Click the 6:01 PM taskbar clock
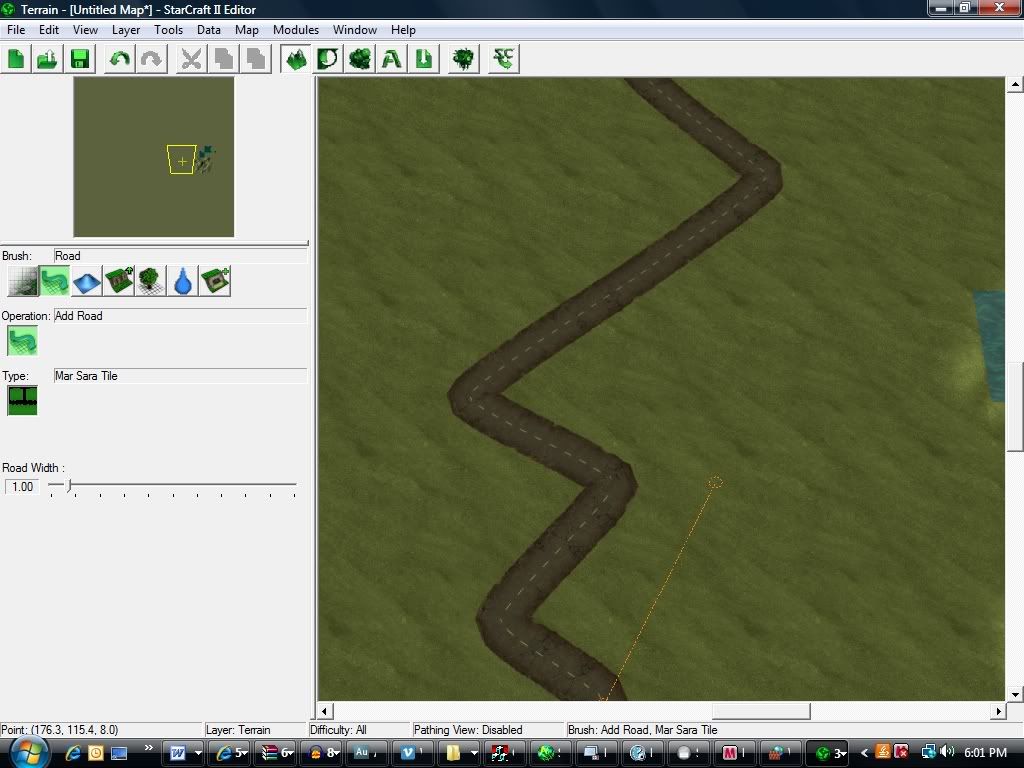 click(x=985, y=752)
